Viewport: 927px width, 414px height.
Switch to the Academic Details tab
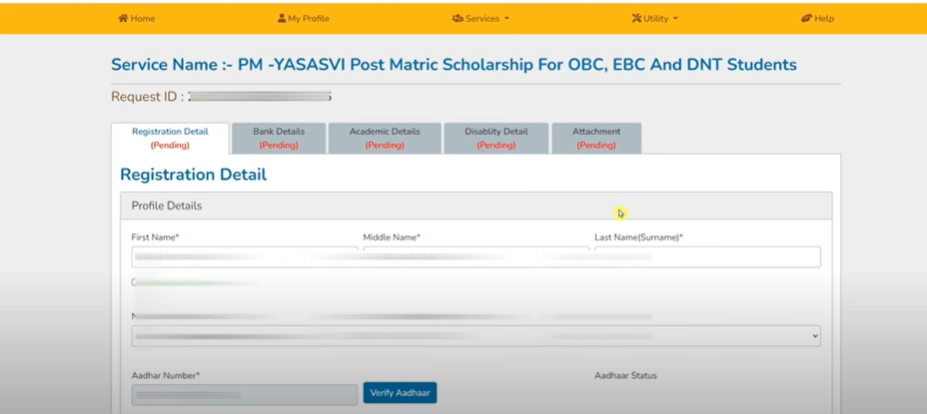tap(385, 138)
